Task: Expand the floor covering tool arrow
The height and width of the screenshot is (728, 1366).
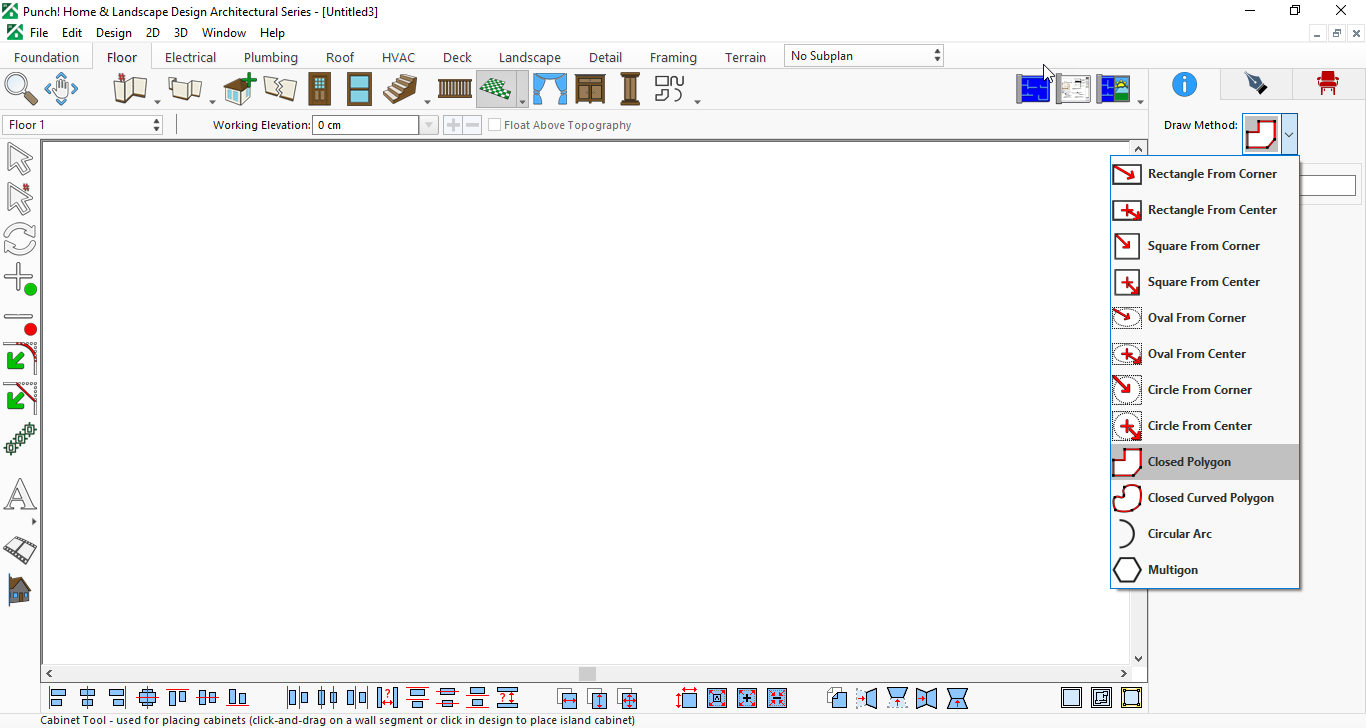Action: (522, 101)
